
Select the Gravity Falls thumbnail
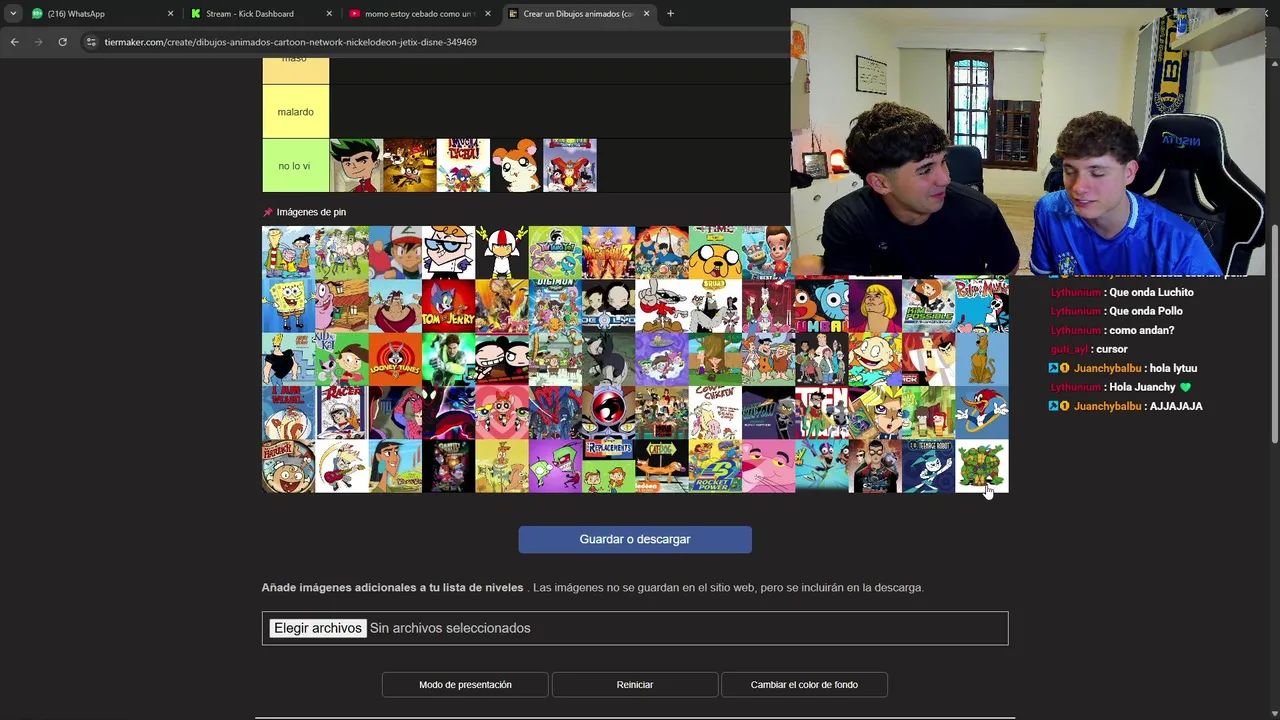click(448, 466)
